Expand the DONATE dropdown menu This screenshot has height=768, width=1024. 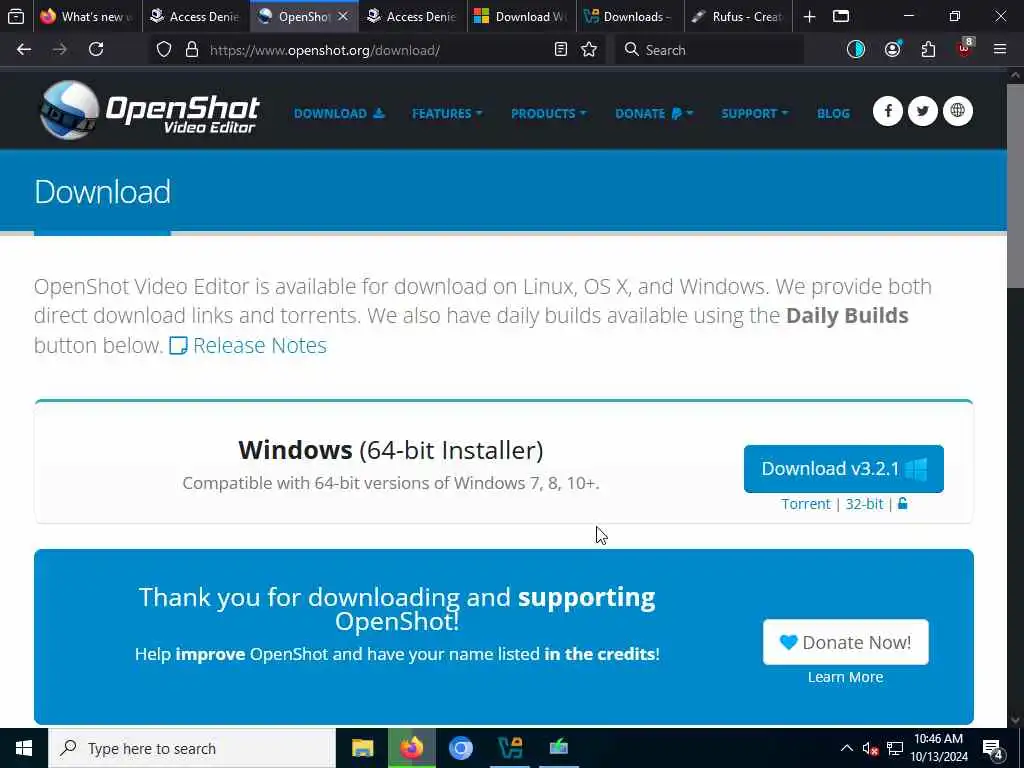coord(654,114)
